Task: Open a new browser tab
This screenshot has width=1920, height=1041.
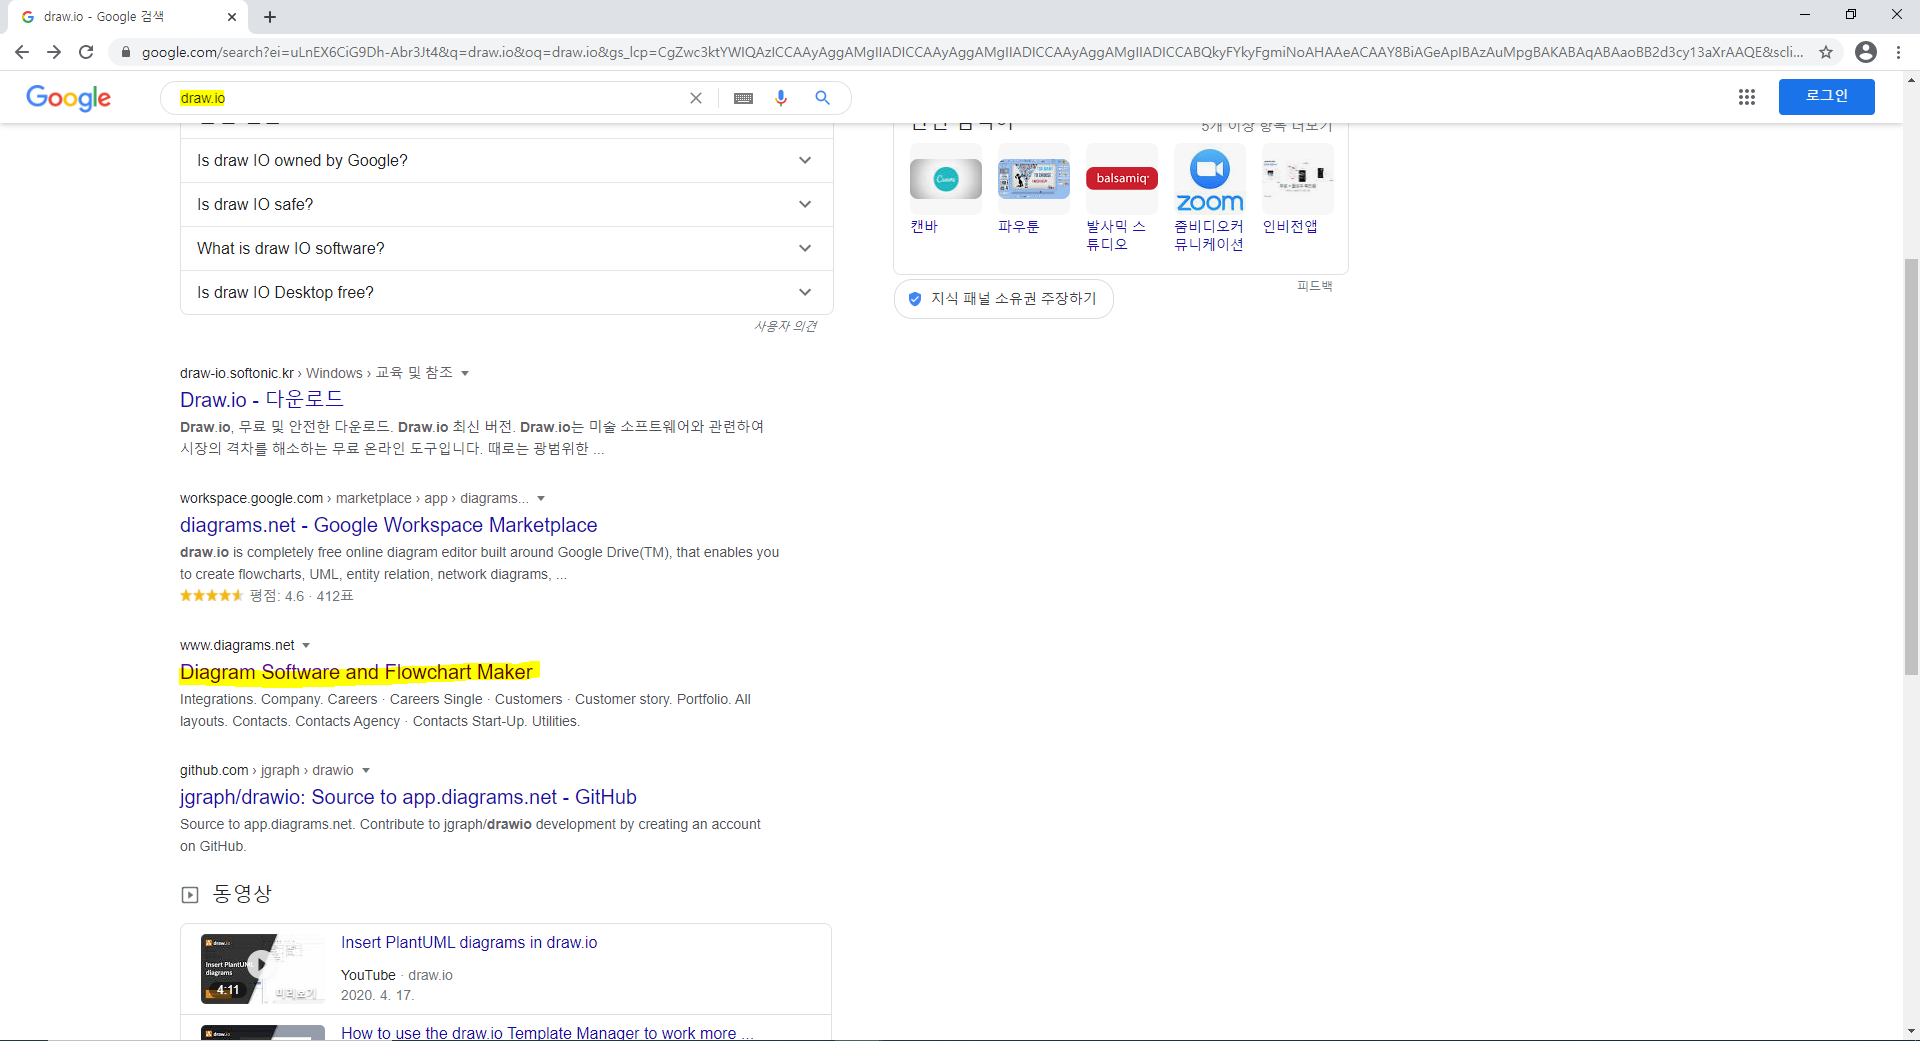Action: (x=270, y=17)
